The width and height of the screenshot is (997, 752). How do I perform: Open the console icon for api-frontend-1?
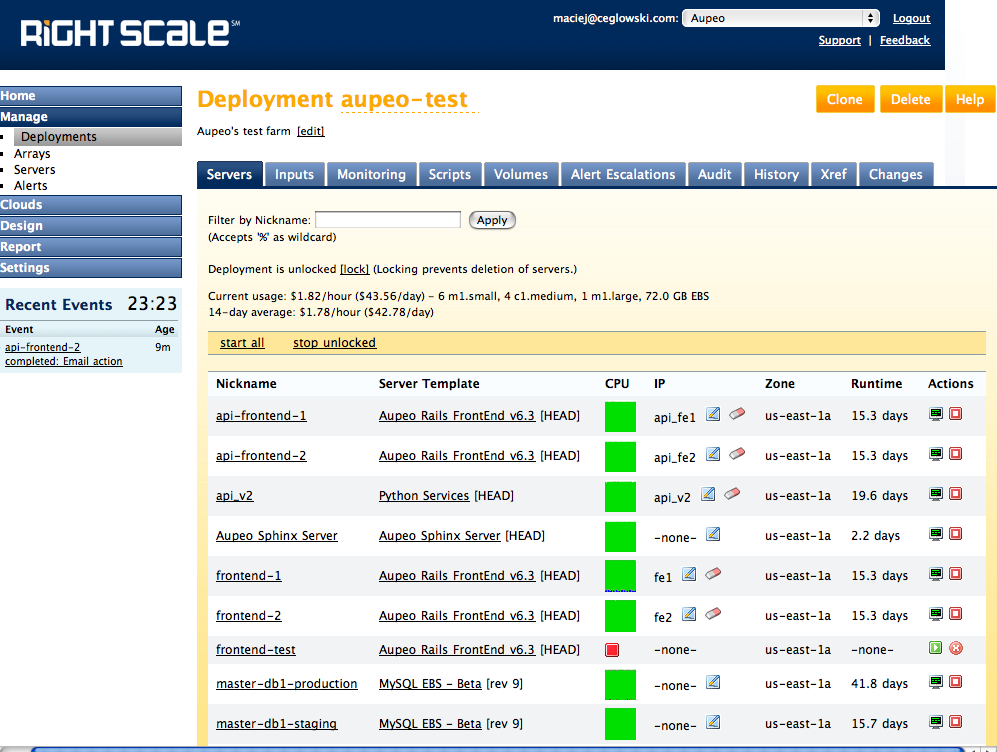935,414
